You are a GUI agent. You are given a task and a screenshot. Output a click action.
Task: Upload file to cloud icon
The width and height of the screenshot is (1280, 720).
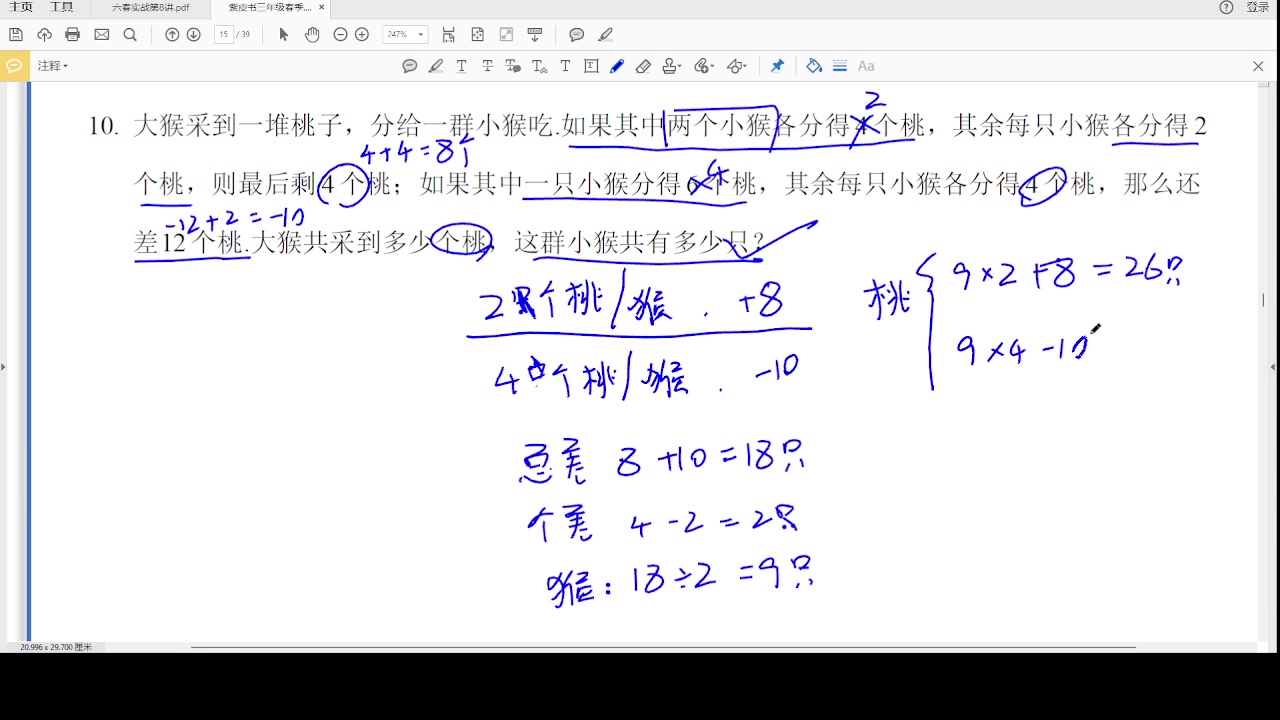[x=44, y=35]
